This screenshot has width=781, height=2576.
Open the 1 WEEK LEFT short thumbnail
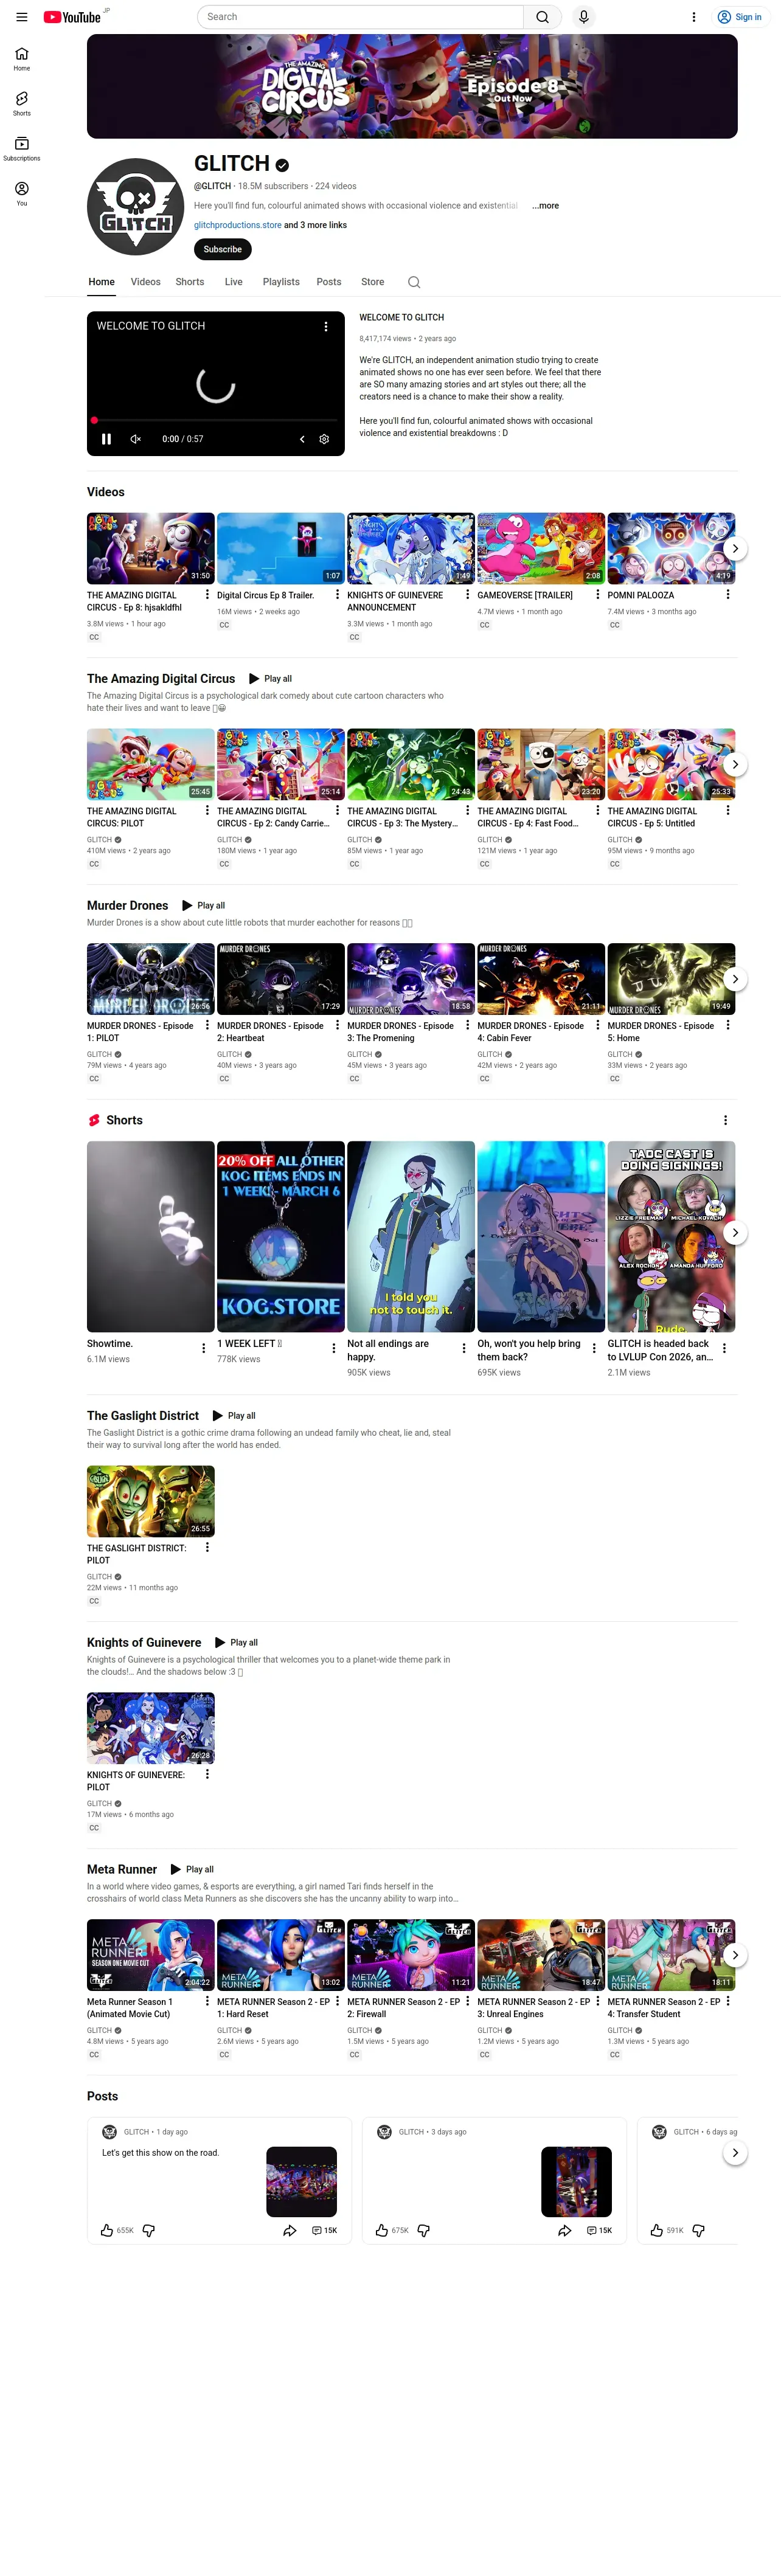point(281,1236)
